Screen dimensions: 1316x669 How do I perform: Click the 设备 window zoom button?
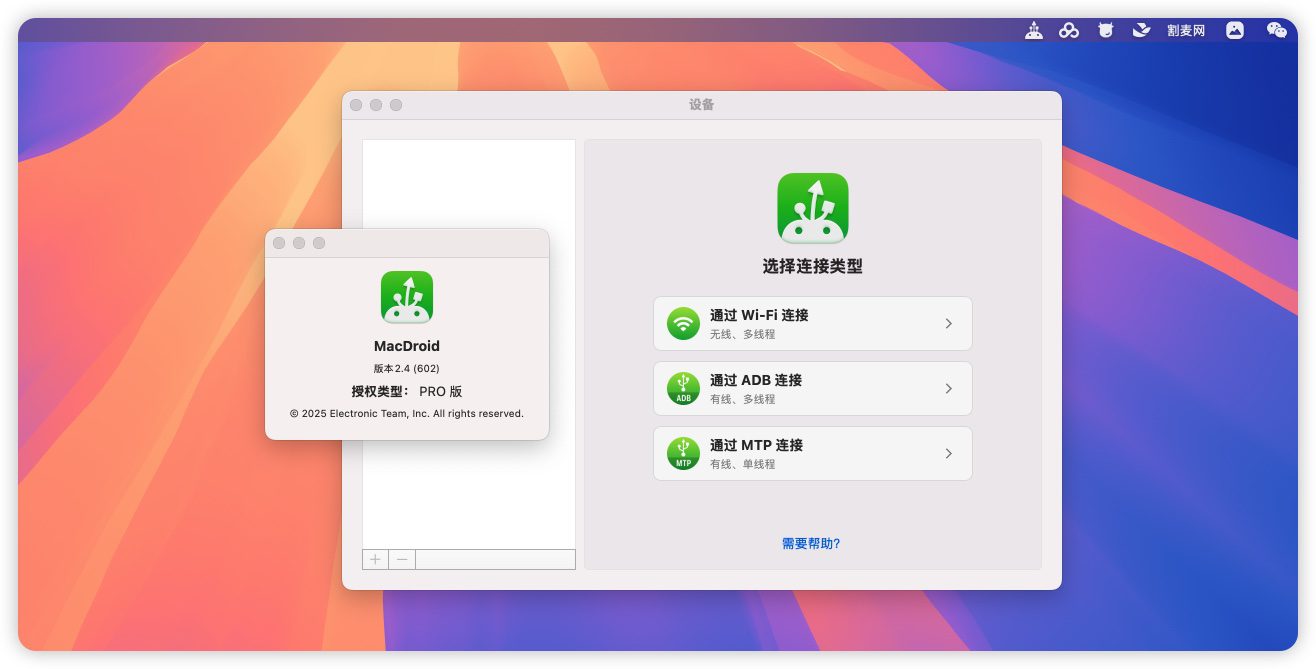pos(396,105)
